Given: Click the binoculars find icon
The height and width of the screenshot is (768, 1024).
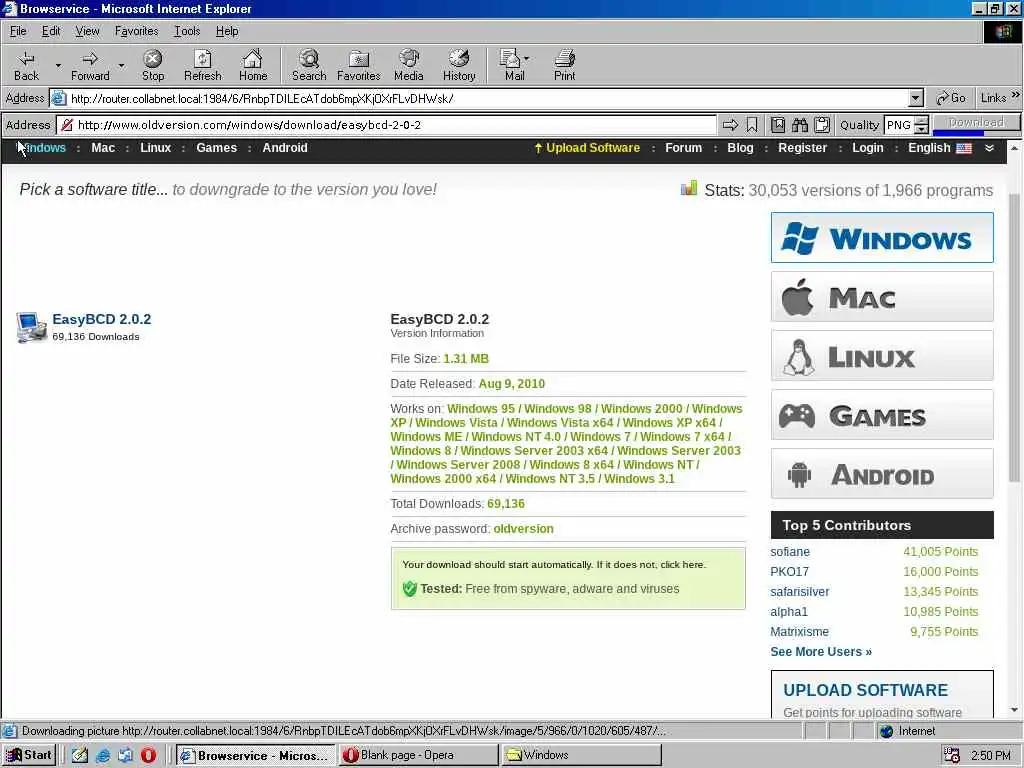Looking at the screenshot, I should pyautogui.click(x=800, y=125).
